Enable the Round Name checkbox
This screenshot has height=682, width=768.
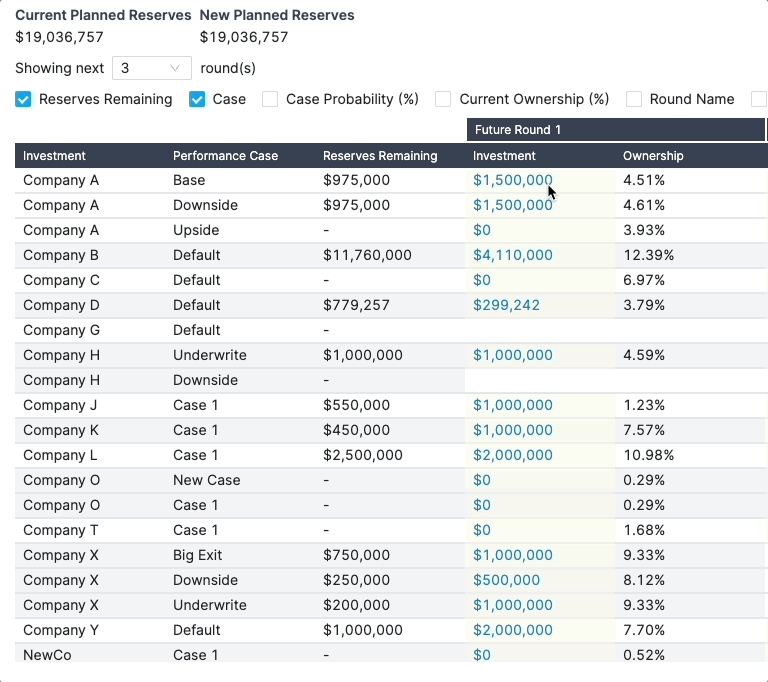click(x=633, y=99)
